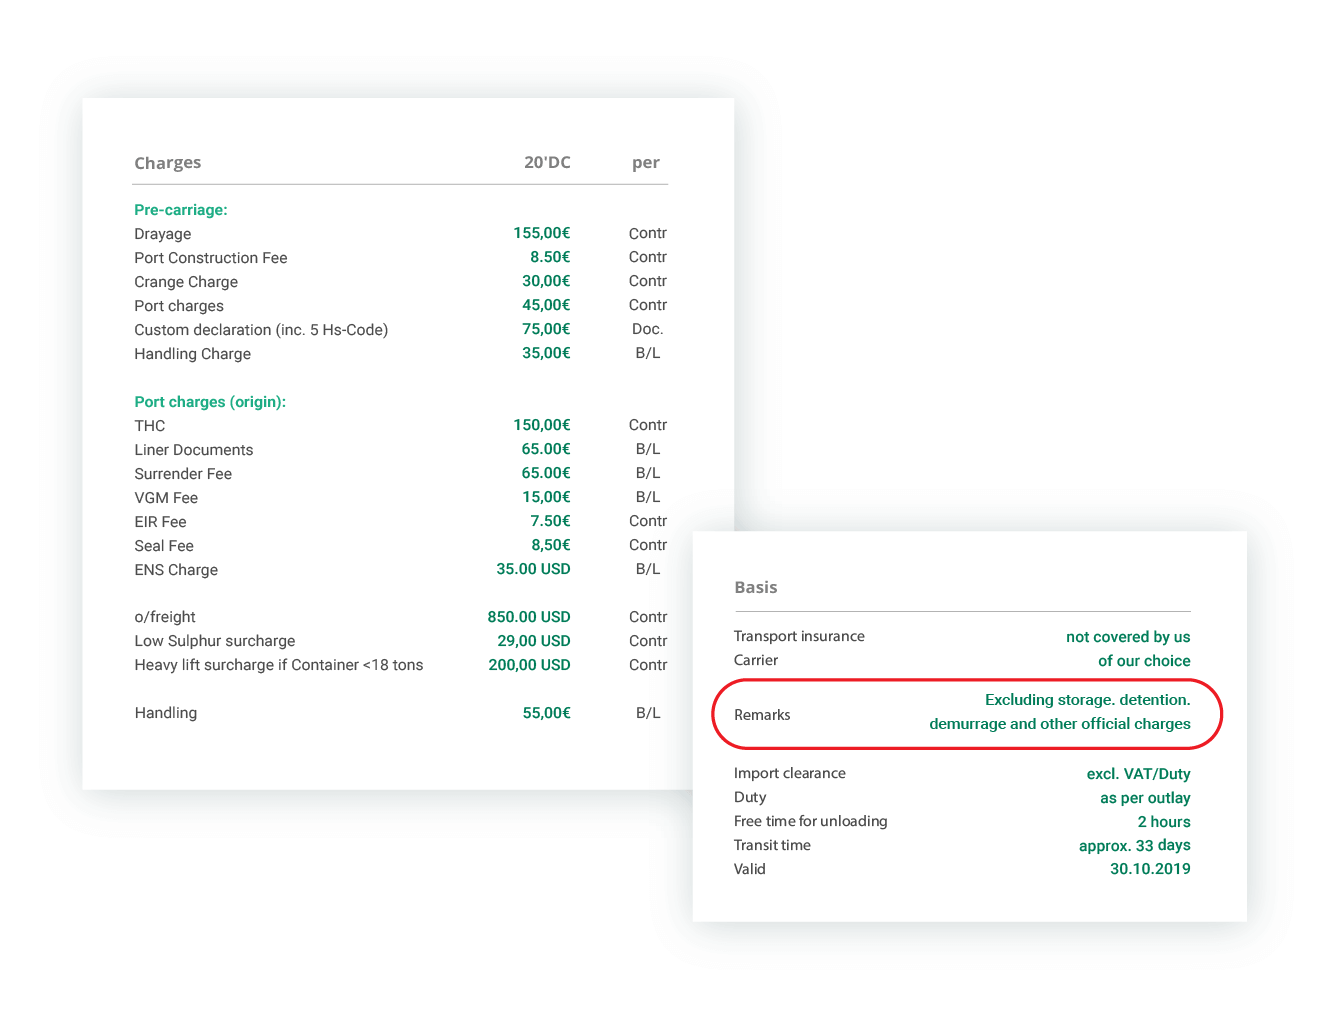Click the Valid label
The height and width of the screenshot is (1021, 1330).
[x=750, y=869]
